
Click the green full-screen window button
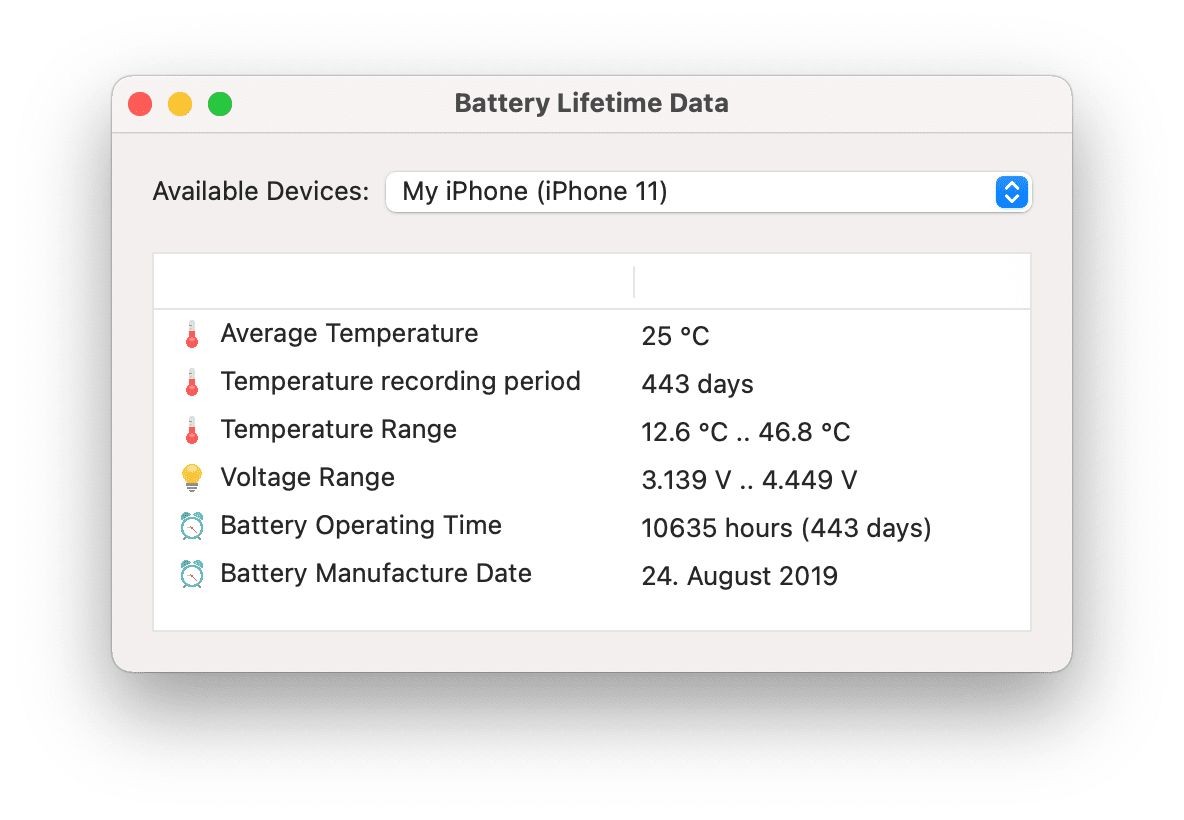coord(220,104)
